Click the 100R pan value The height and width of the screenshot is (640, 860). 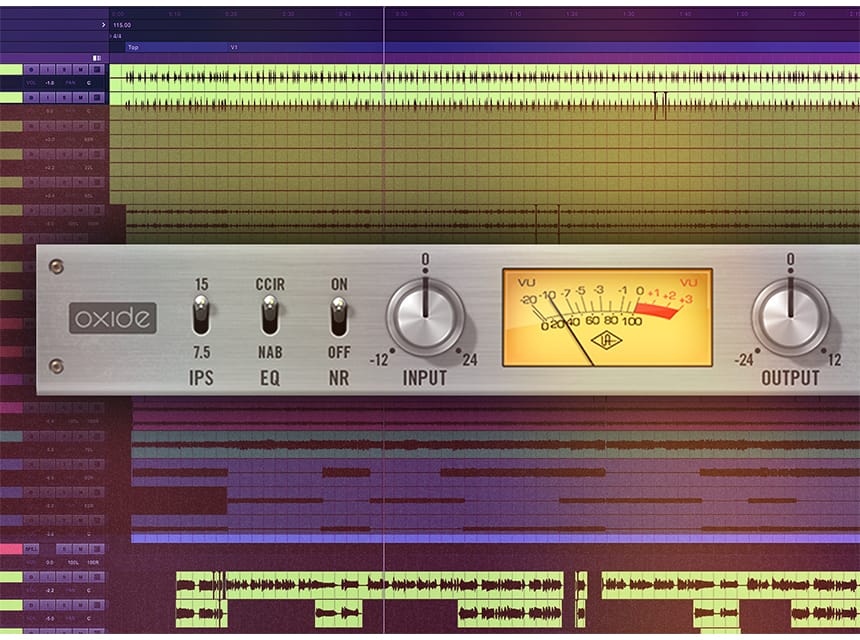click(93, 562)
